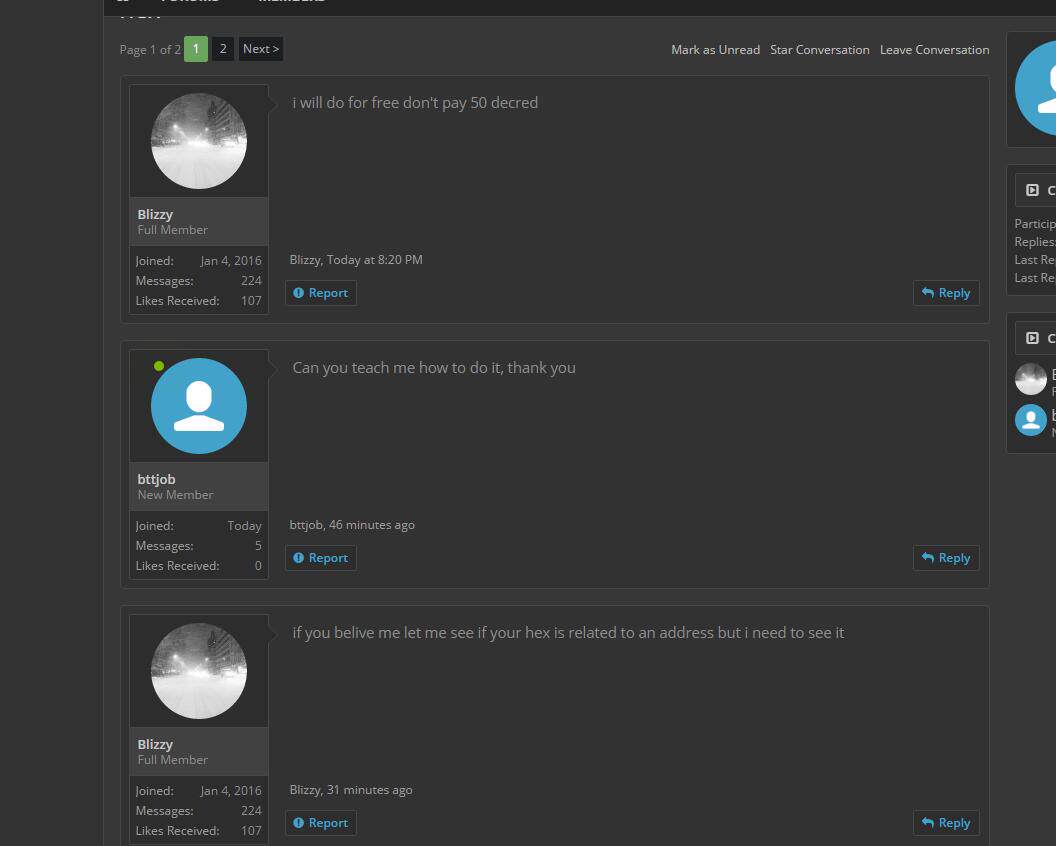Open bttjob username in the post sidebar
This screenshot has width=1056, height=846.
pos(156,479)
